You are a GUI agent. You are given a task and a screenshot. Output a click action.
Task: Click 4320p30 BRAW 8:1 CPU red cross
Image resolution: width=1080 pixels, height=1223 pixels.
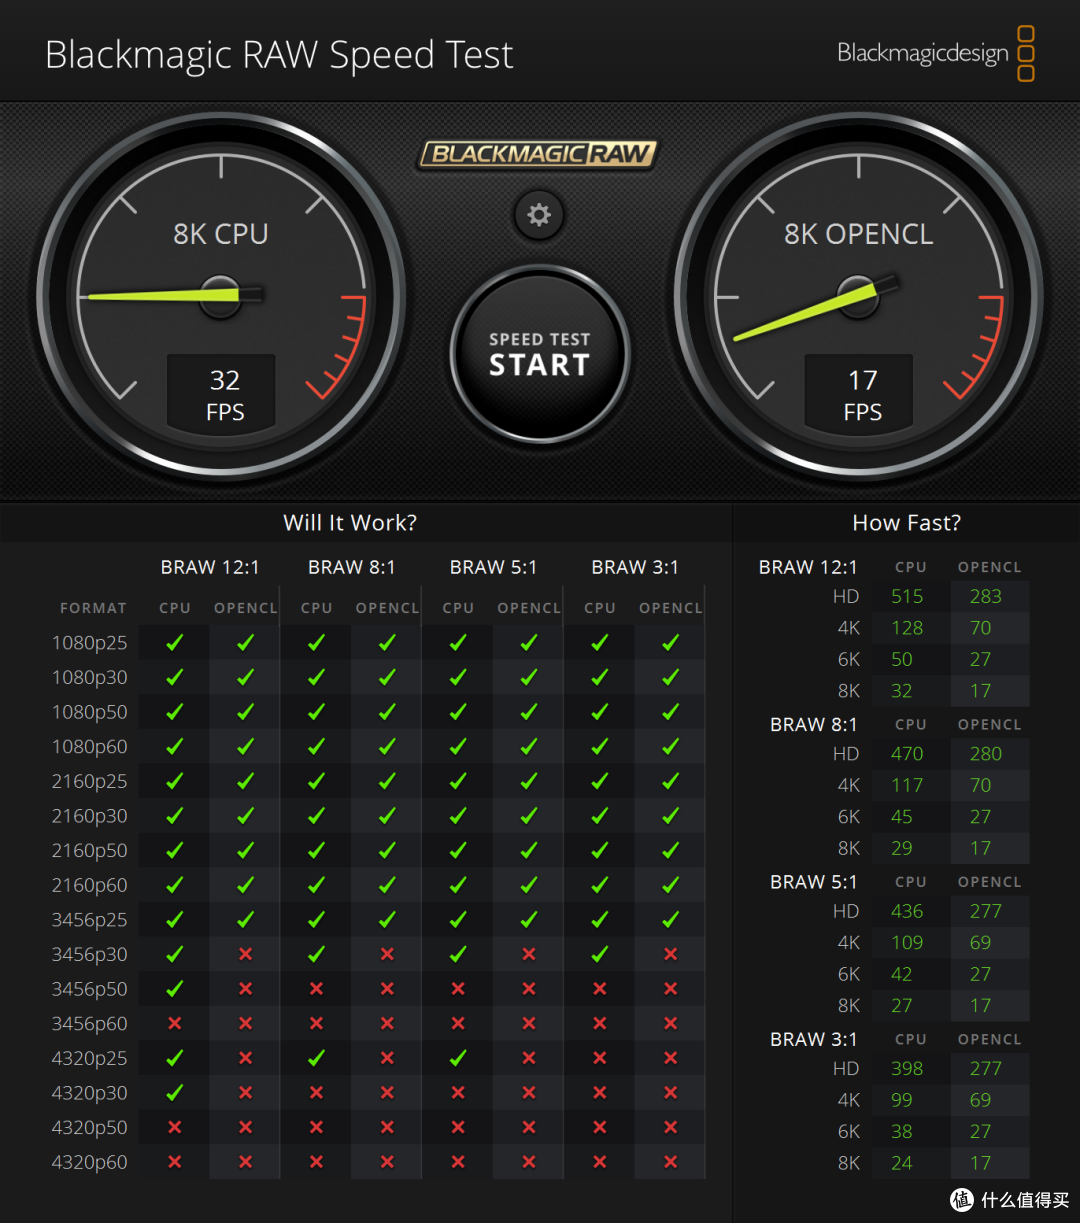(x=316, y=1093)
